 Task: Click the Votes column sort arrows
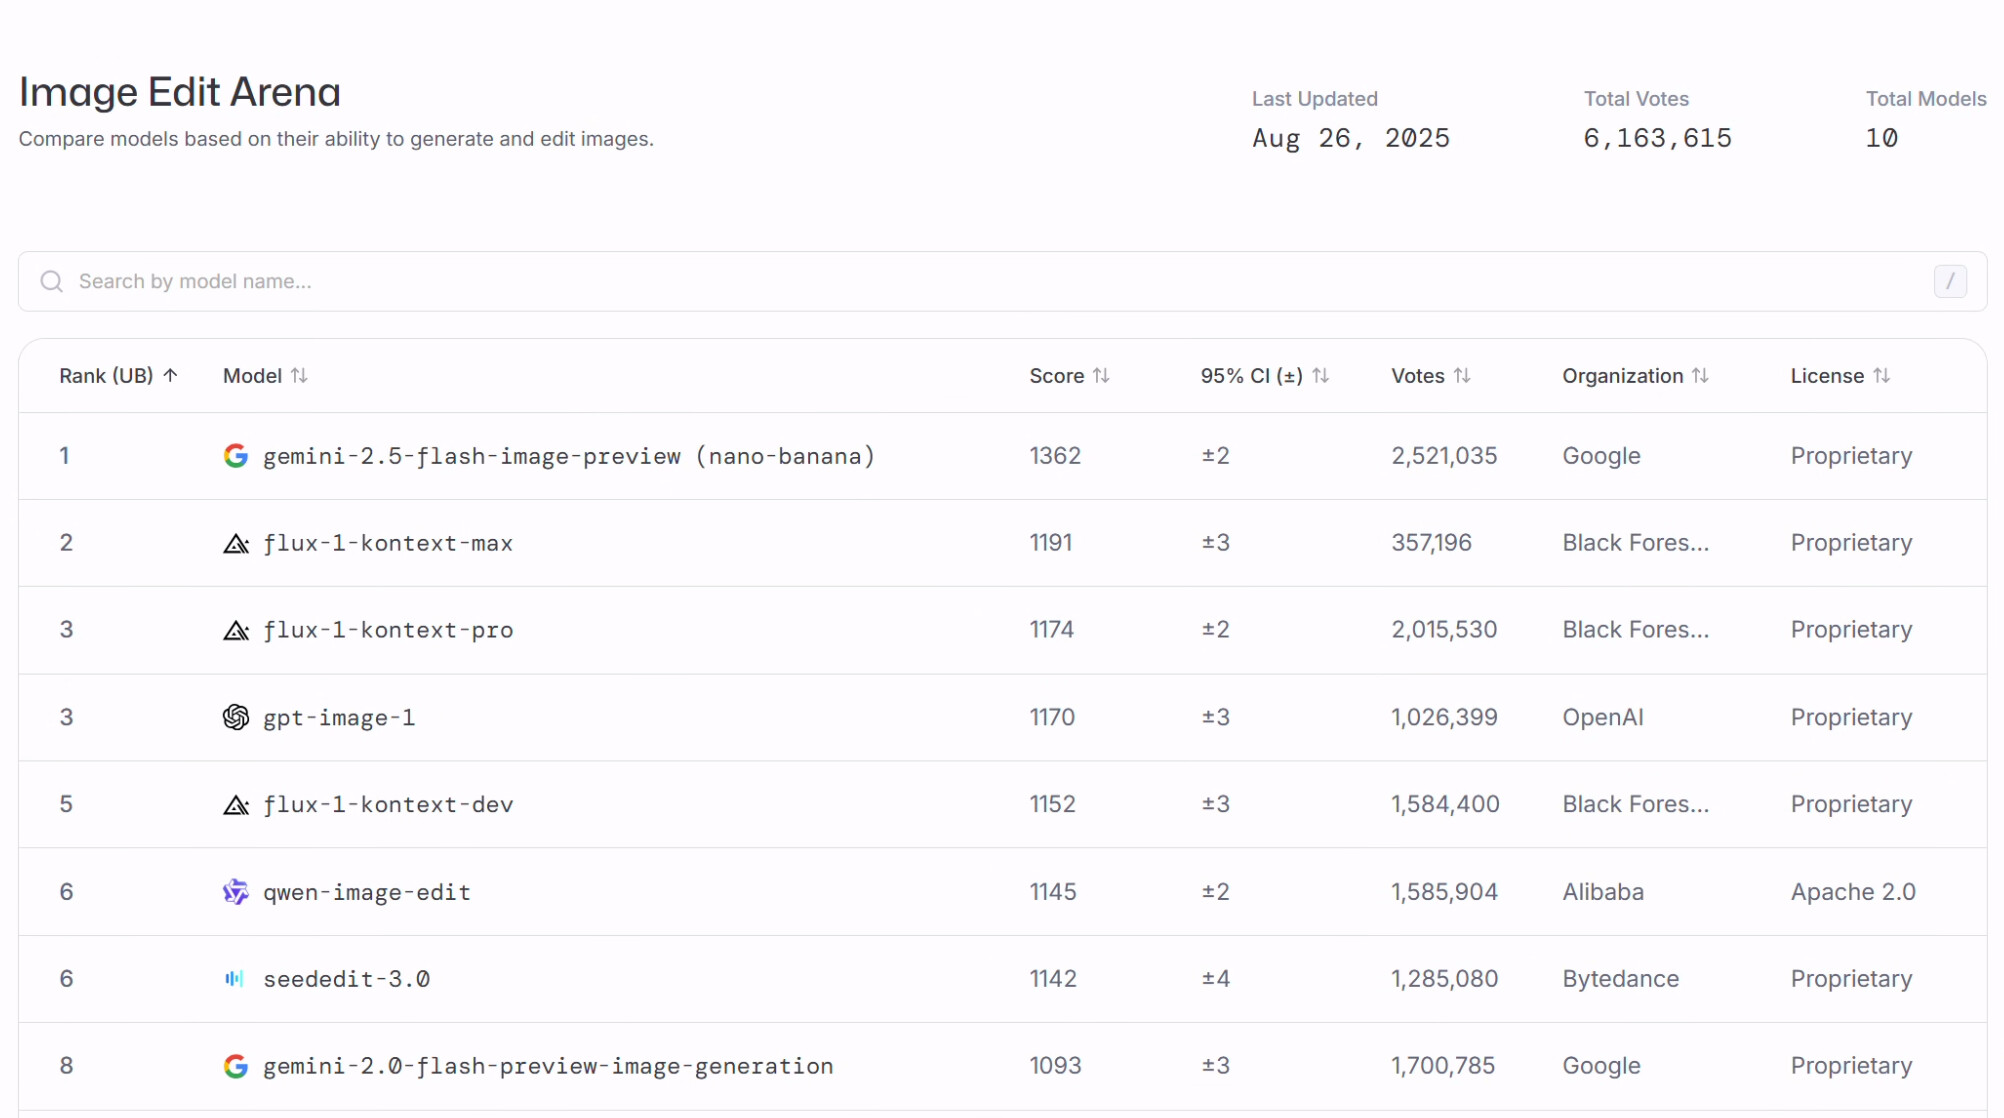tap(1462, 375)
